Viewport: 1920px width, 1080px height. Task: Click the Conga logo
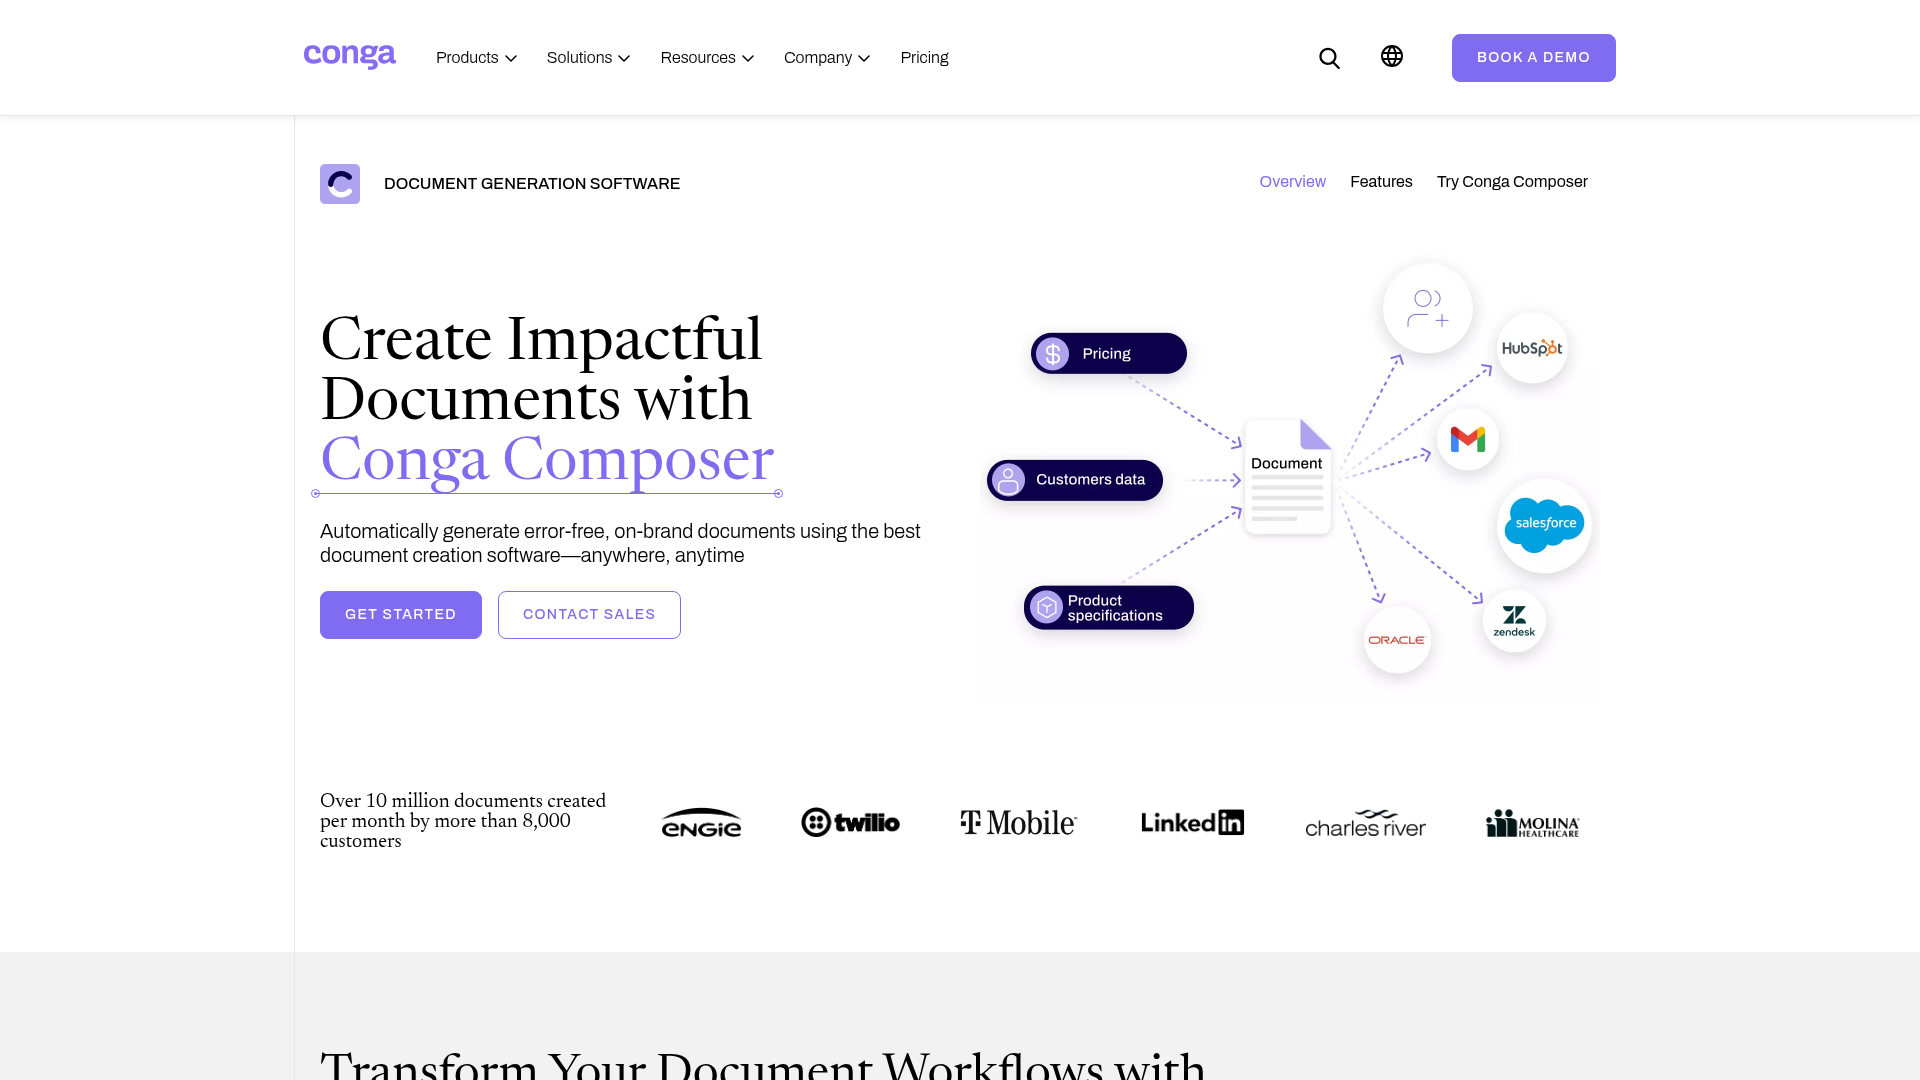click(x=349, y=57)
